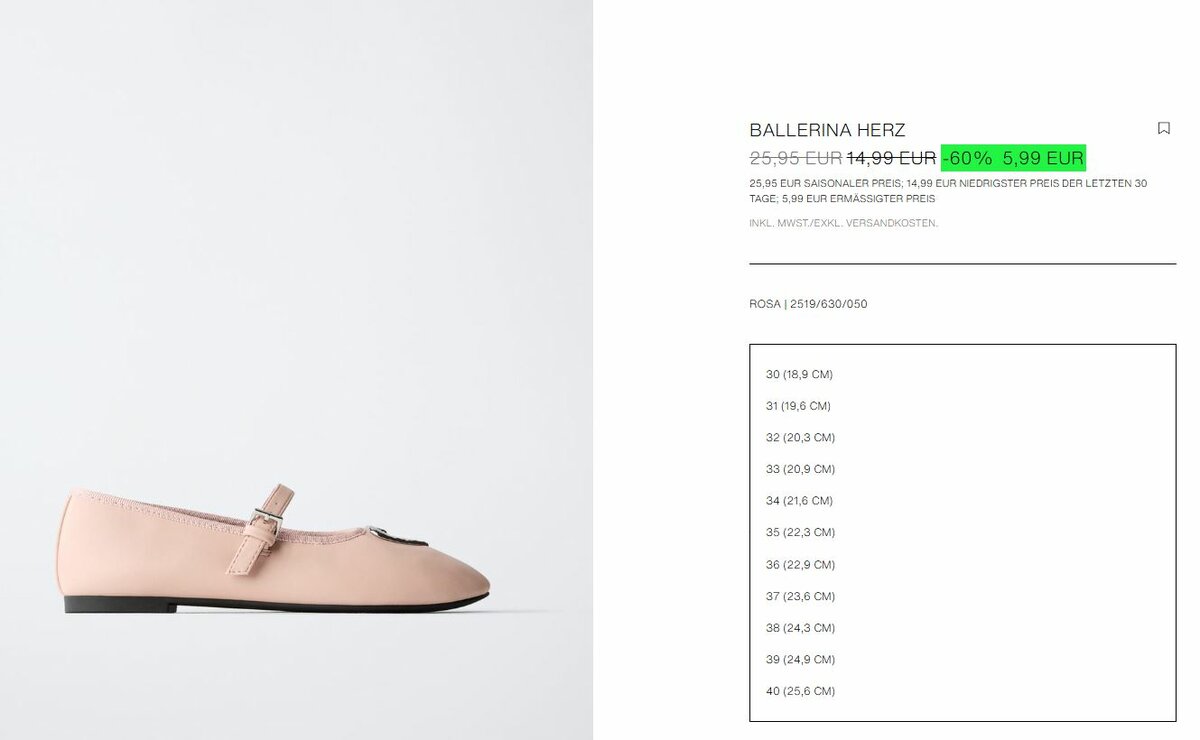Click the crossed-out 14,99 EUR price

click(891, 158)
